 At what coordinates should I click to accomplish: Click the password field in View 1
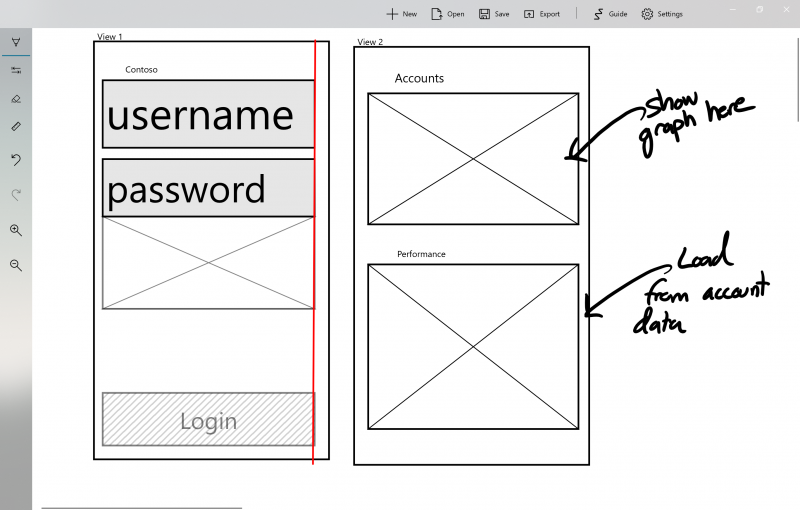(x=208, y=188)
